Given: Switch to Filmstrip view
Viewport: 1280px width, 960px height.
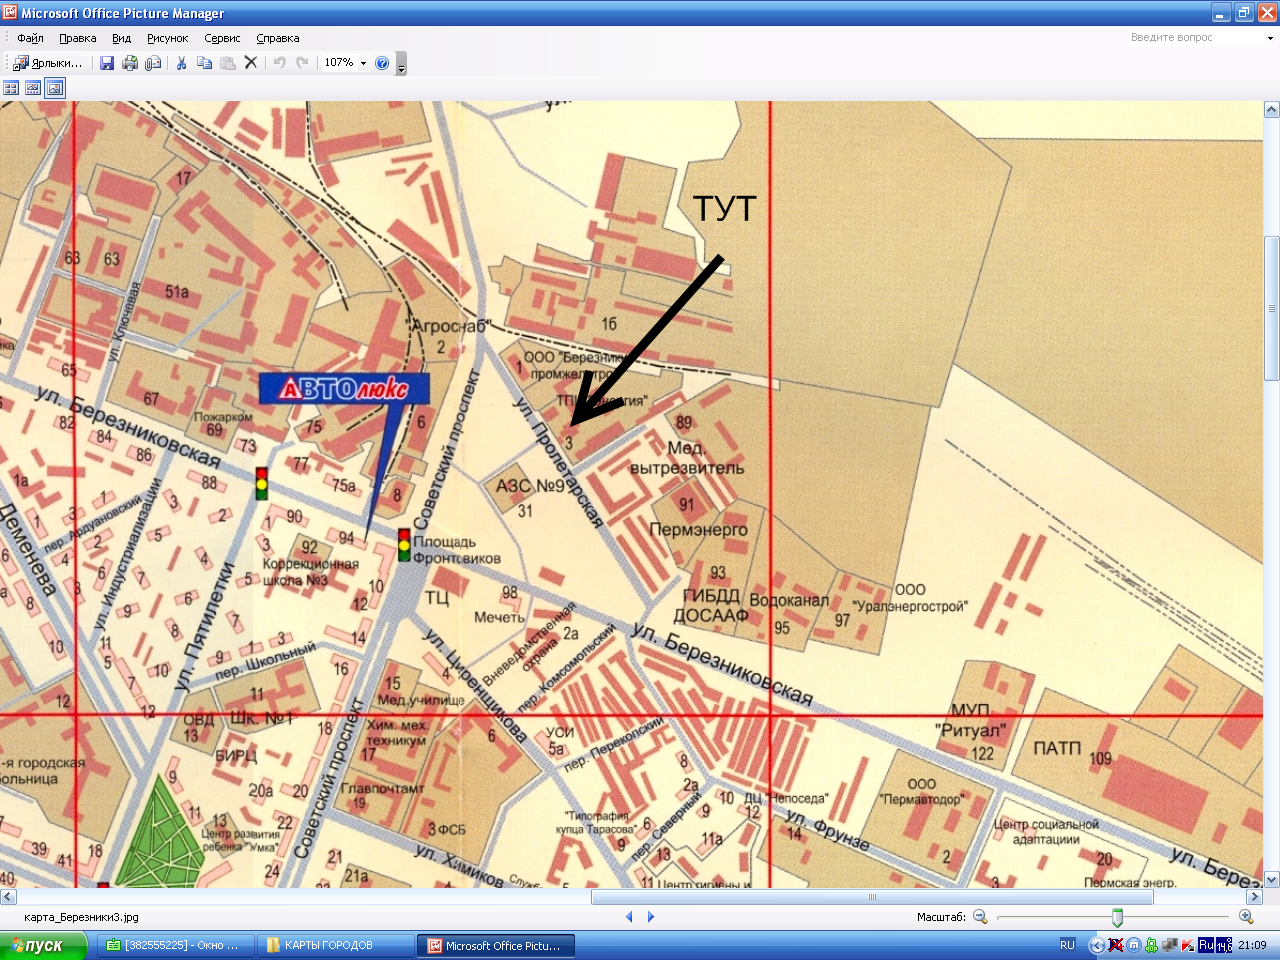Looking at the screenshot, I should (33, 88).
